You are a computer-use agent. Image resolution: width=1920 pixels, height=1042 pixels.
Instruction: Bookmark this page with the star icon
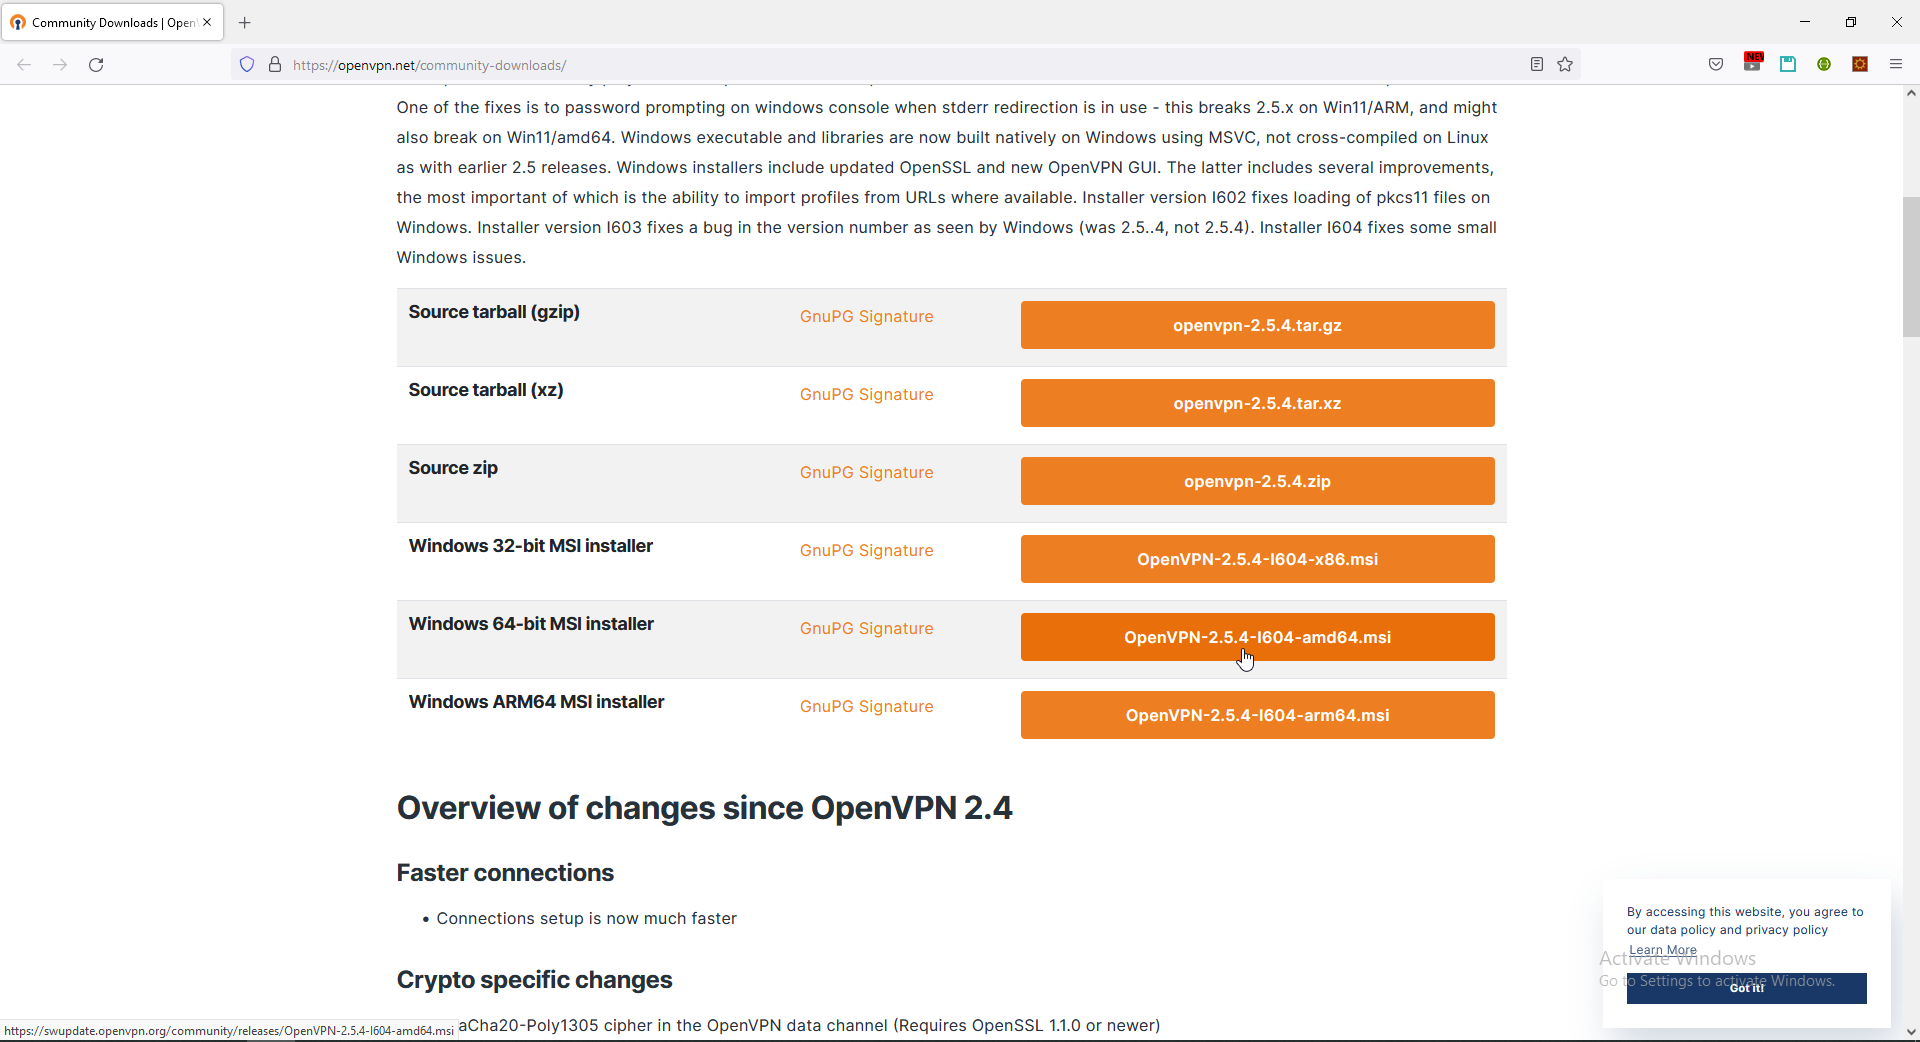tap(1565, 65)
